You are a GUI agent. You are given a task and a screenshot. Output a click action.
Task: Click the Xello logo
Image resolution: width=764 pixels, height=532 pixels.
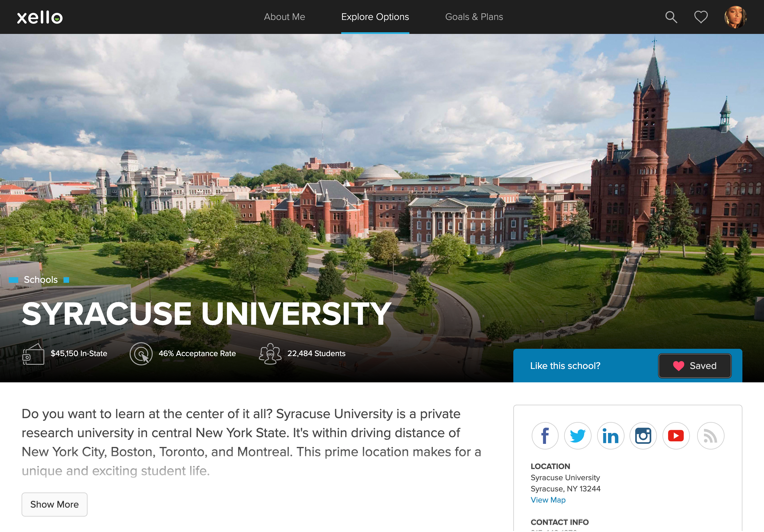39,17
